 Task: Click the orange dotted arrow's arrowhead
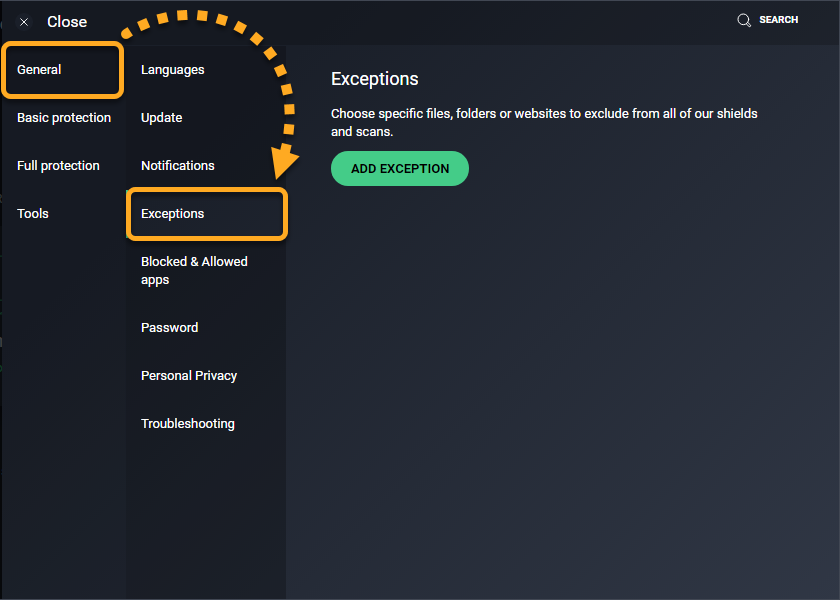(x=285, y=163)
